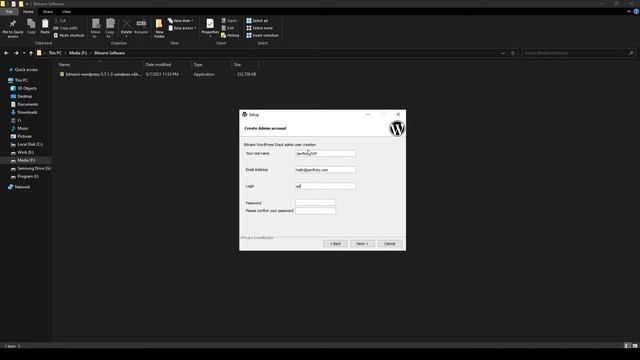This screenshot has height=360, width=640.
Task: Collapse the ribbon with the chevron
Action: [629, 11]
